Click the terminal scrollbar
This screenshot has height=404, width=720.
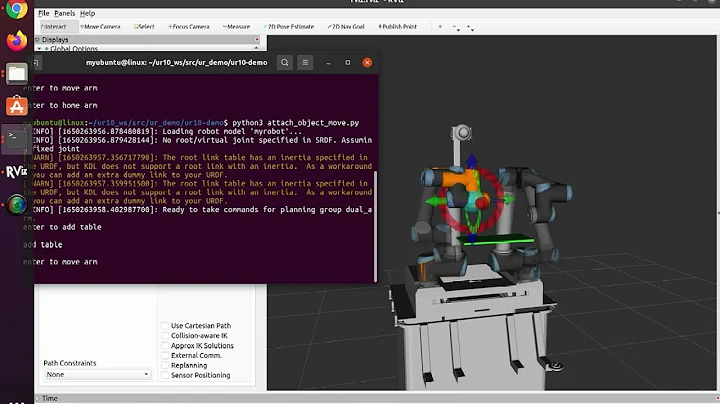pyautogui.click(x=376, y=226)
